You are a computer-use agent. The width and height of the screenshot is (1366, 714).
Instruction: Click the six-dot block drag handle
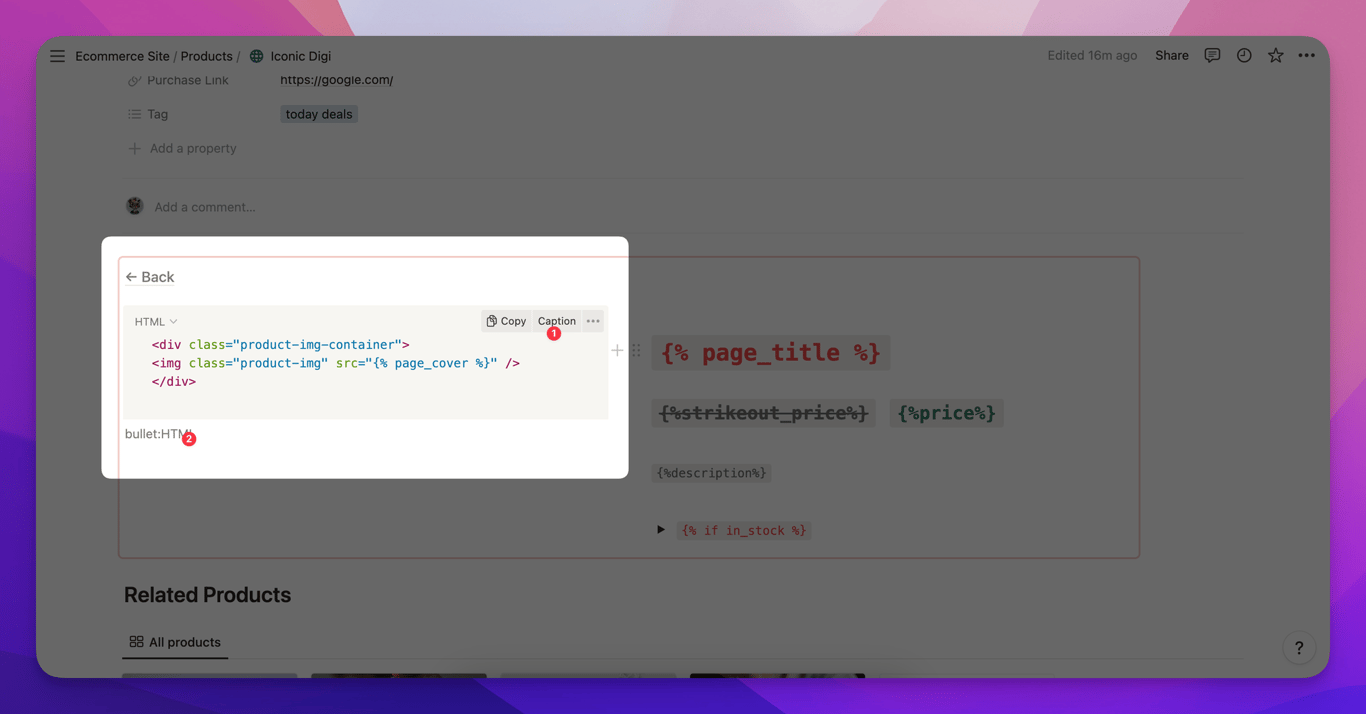coord(636,351)
